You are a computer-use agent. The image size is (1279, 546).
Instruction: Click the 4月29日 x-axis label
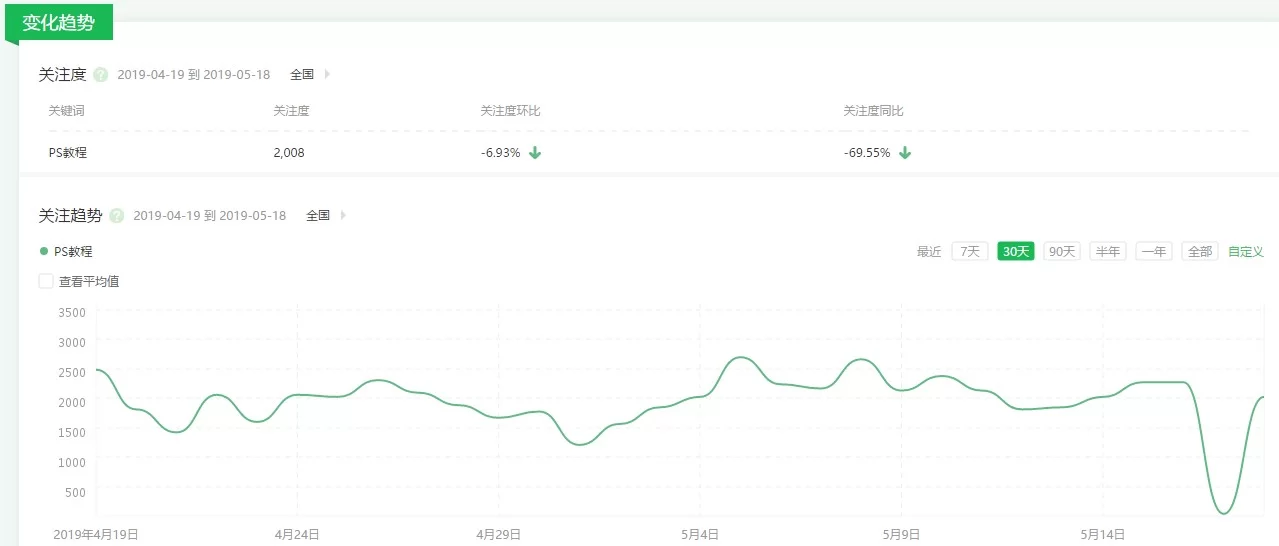coord(498,534)
